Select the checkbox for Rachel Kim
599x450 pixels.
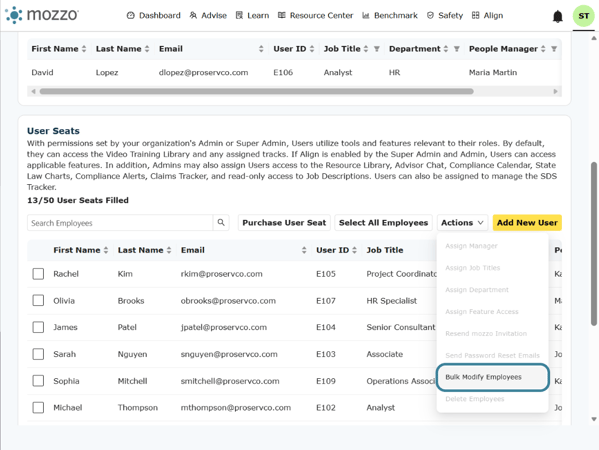pos(38,274)
